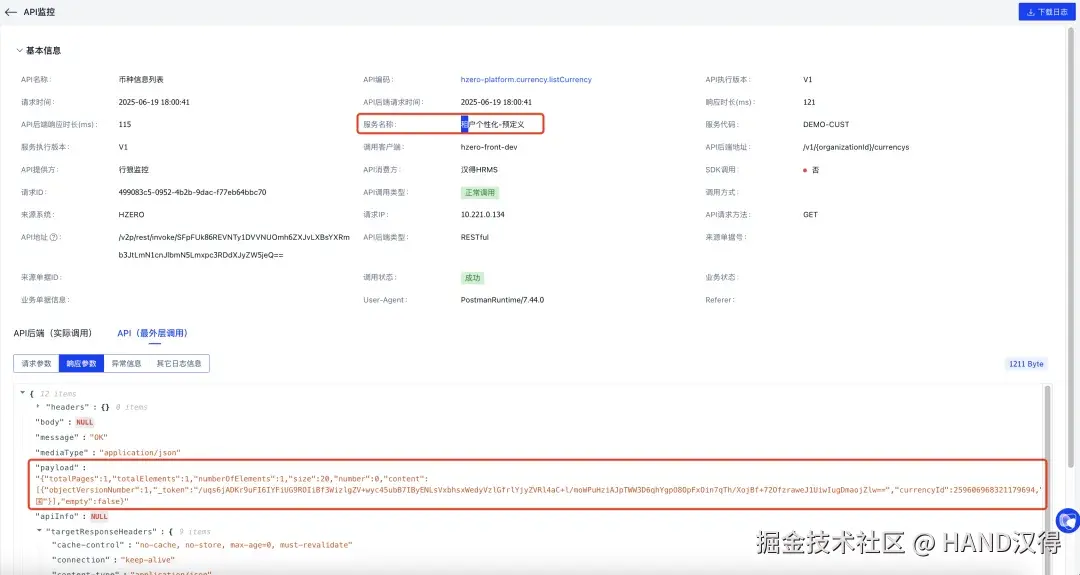Open the 异常信息 section
The height and width of the screenshot is (575, 1080).
(x=126, y=364)
